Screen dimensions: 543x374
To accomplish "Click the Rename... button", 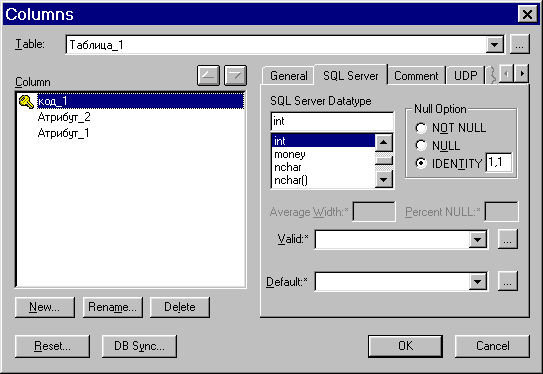I will point(113,307).
